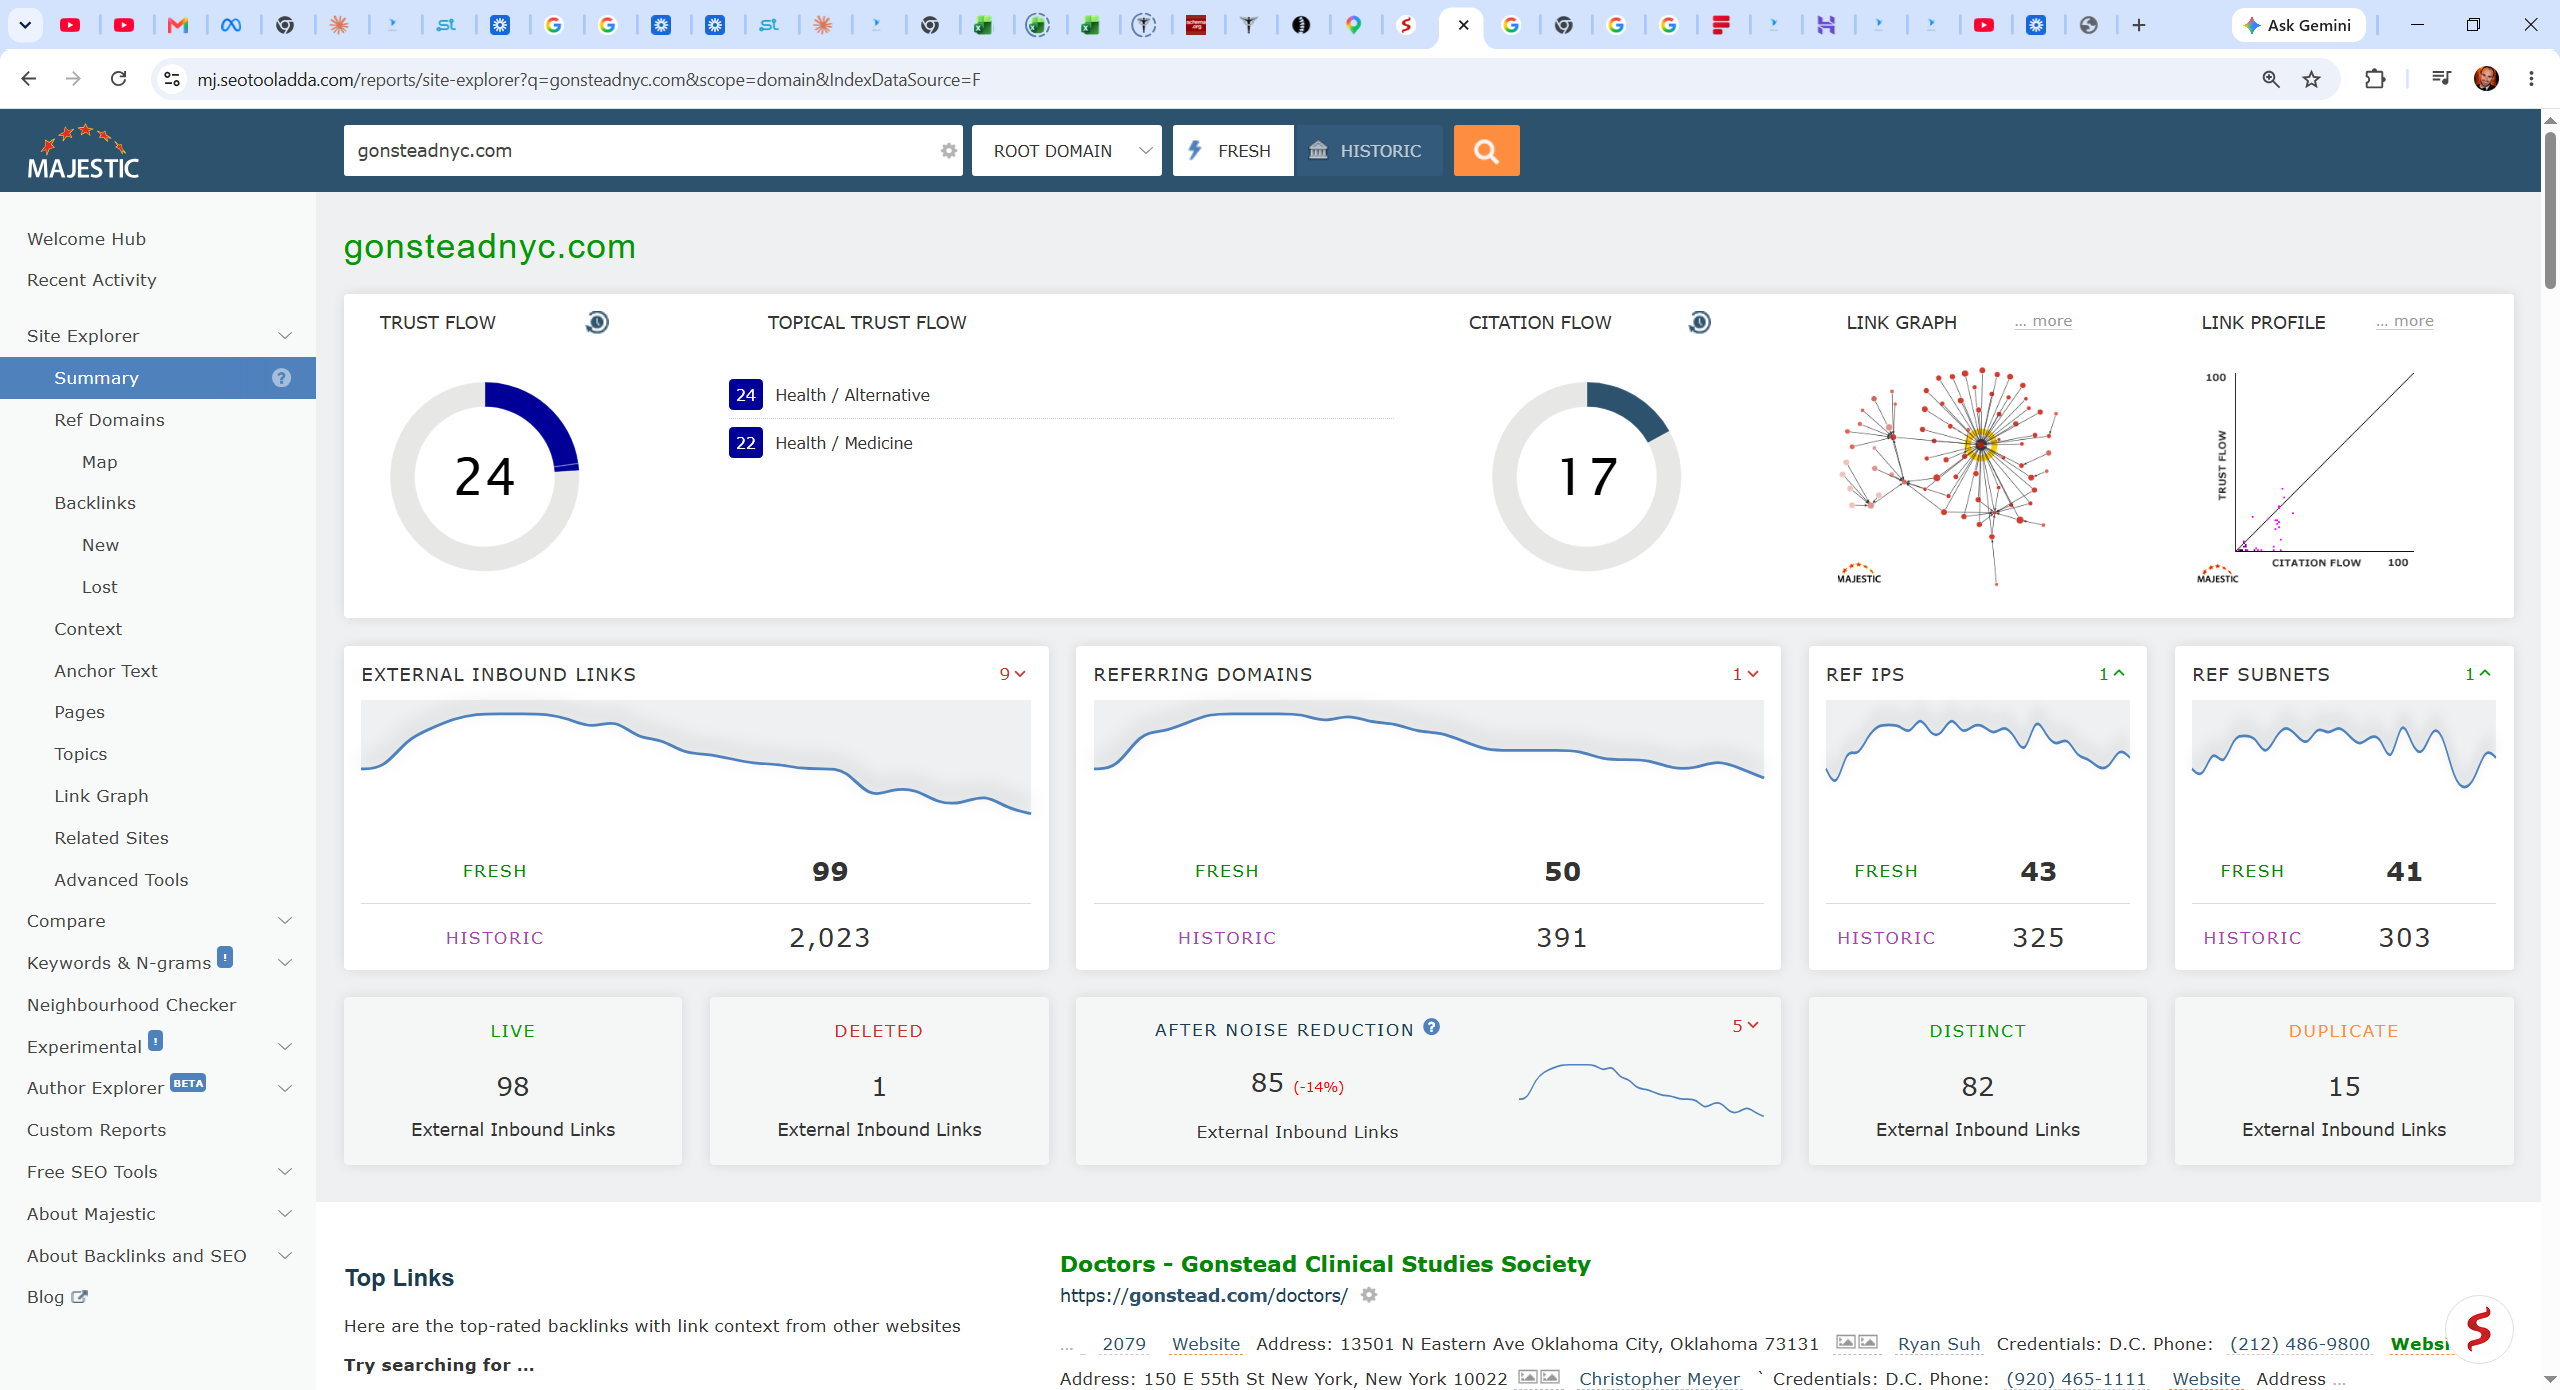Open Related Sites in sidebar
The width and height of the screenshot is (2560, 1390).
(x=112, y=838)
